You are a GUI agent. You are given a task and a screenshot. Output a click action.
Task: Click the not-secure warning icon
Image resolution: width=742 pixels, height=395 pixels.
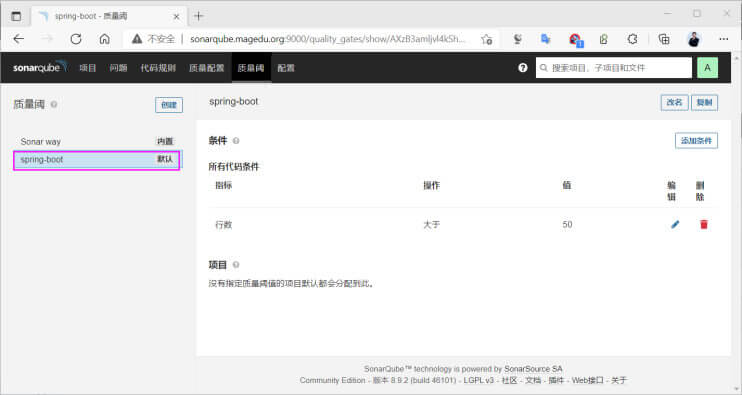click(x=137, y=39)
